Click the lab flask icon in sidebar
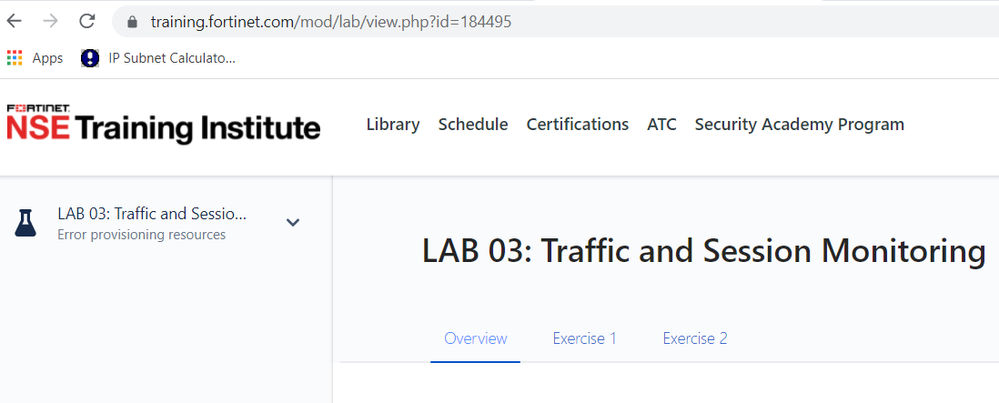 [x=25, y=222]
